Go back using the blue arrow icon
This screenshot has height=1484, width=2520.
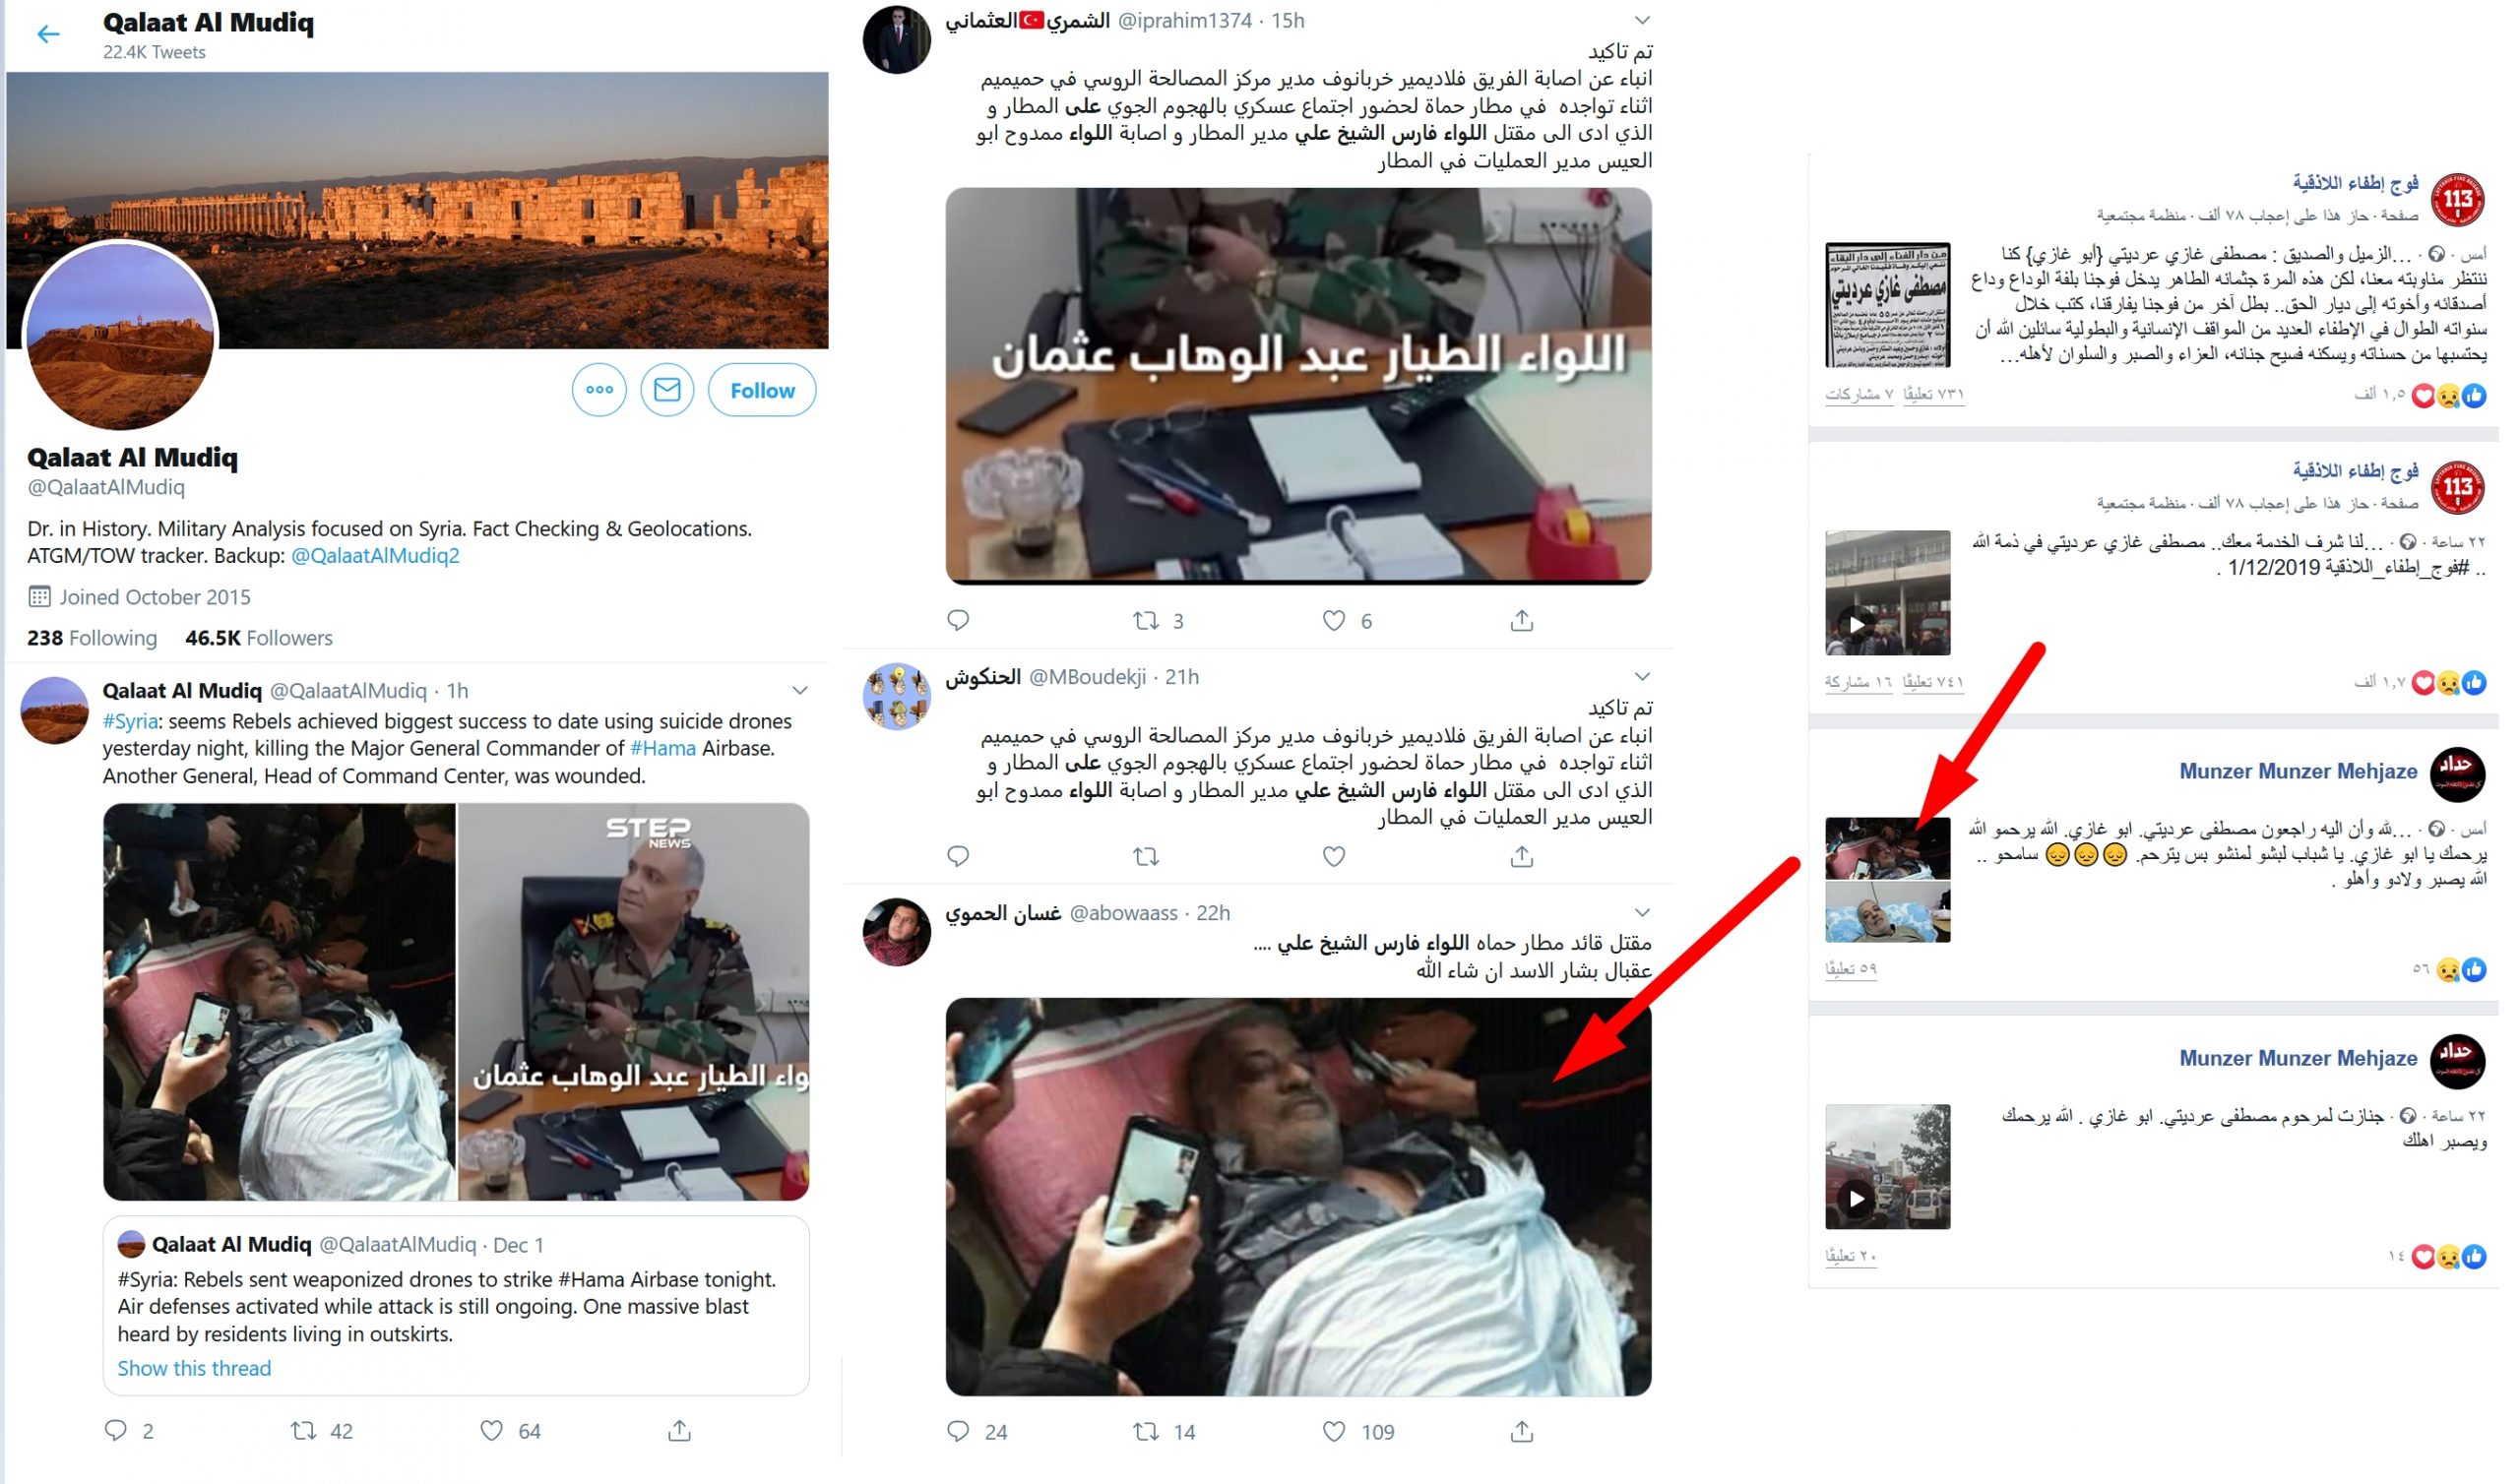[x=48, y=35]
